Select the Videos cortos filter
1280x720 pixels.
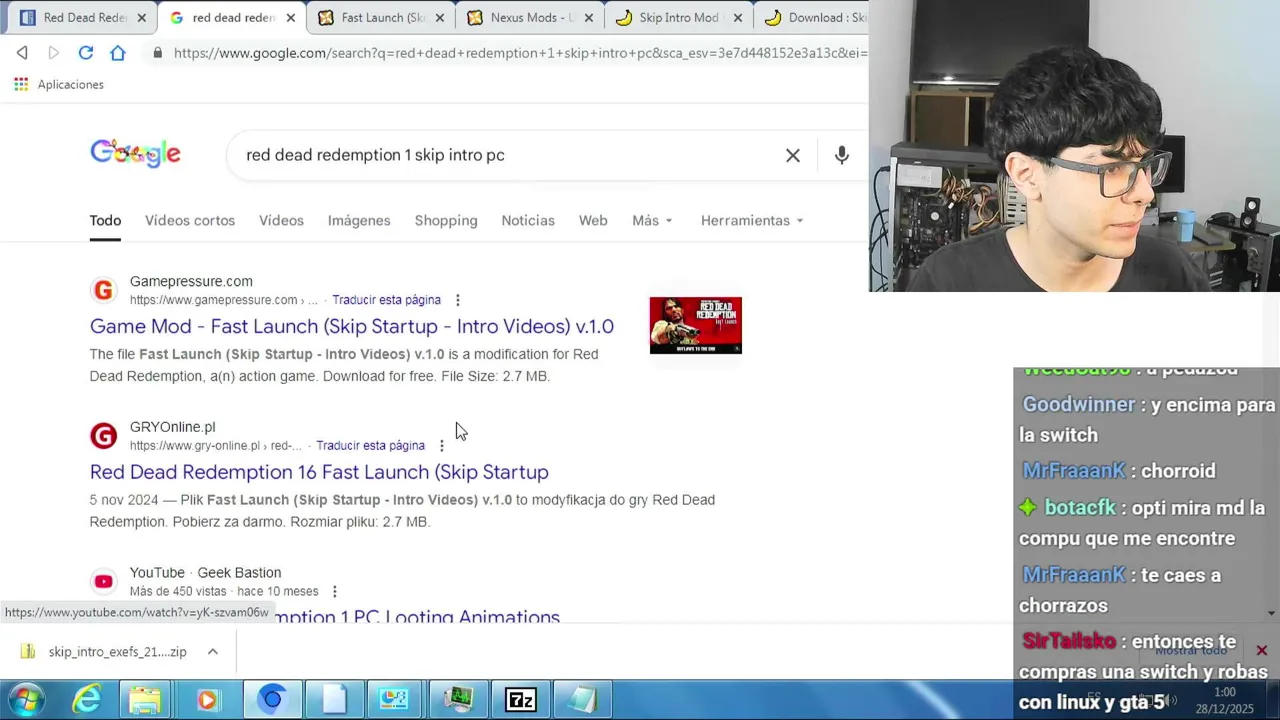coord(190,221)
